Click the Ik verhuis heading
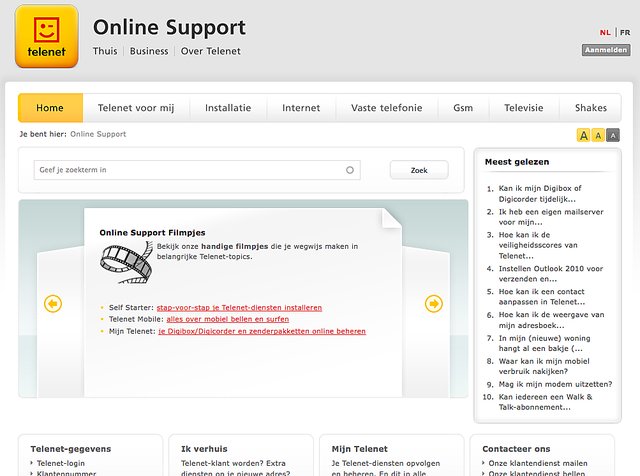This screenshot has width=640, height=476. coord(204,449)
